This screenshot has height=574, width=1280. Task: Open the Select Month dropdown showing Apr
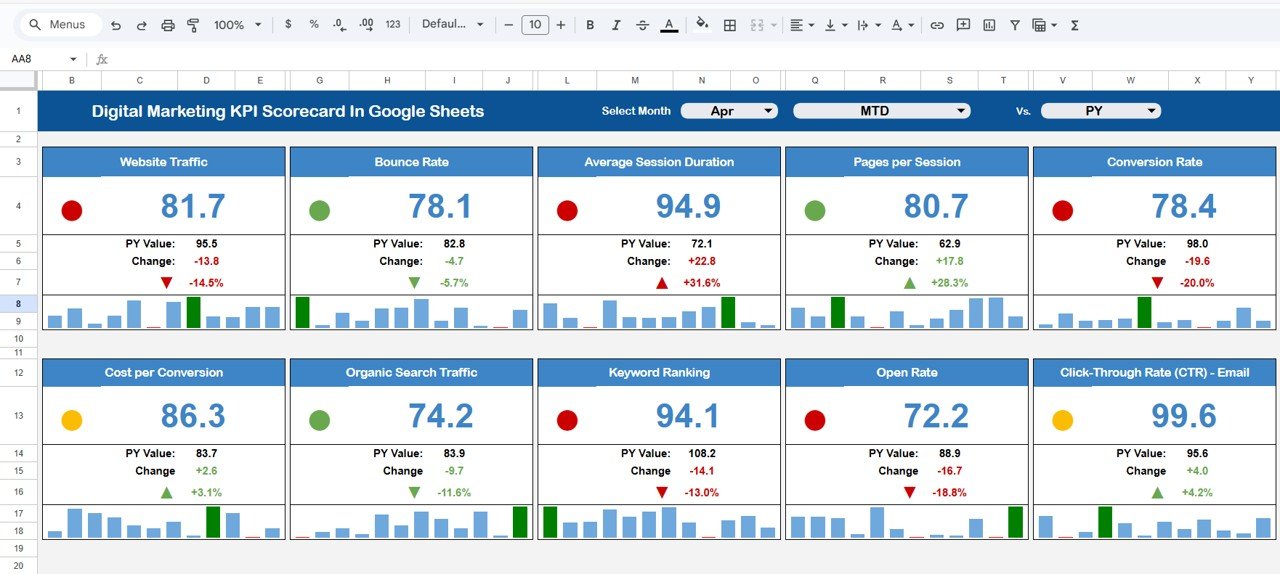(x=729, y=111)
